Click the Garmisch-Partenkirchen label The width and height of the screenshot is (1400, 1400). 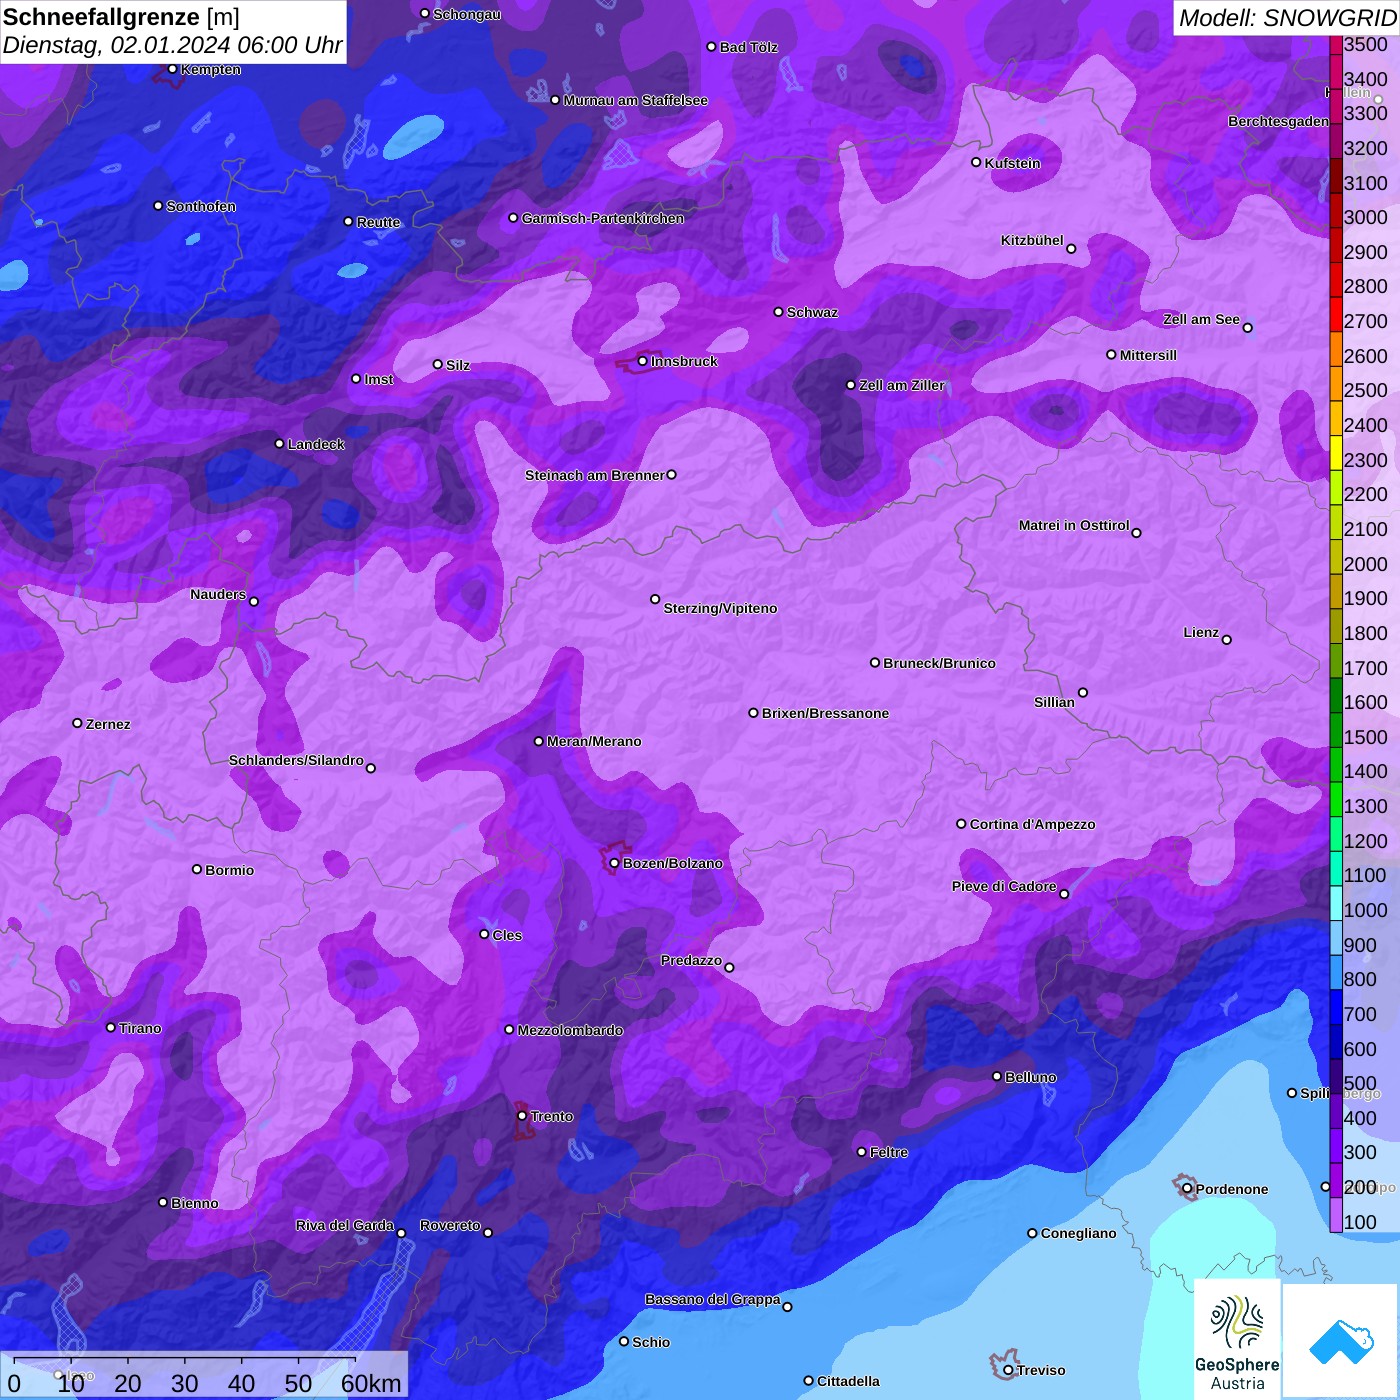[x=603, y=218]
